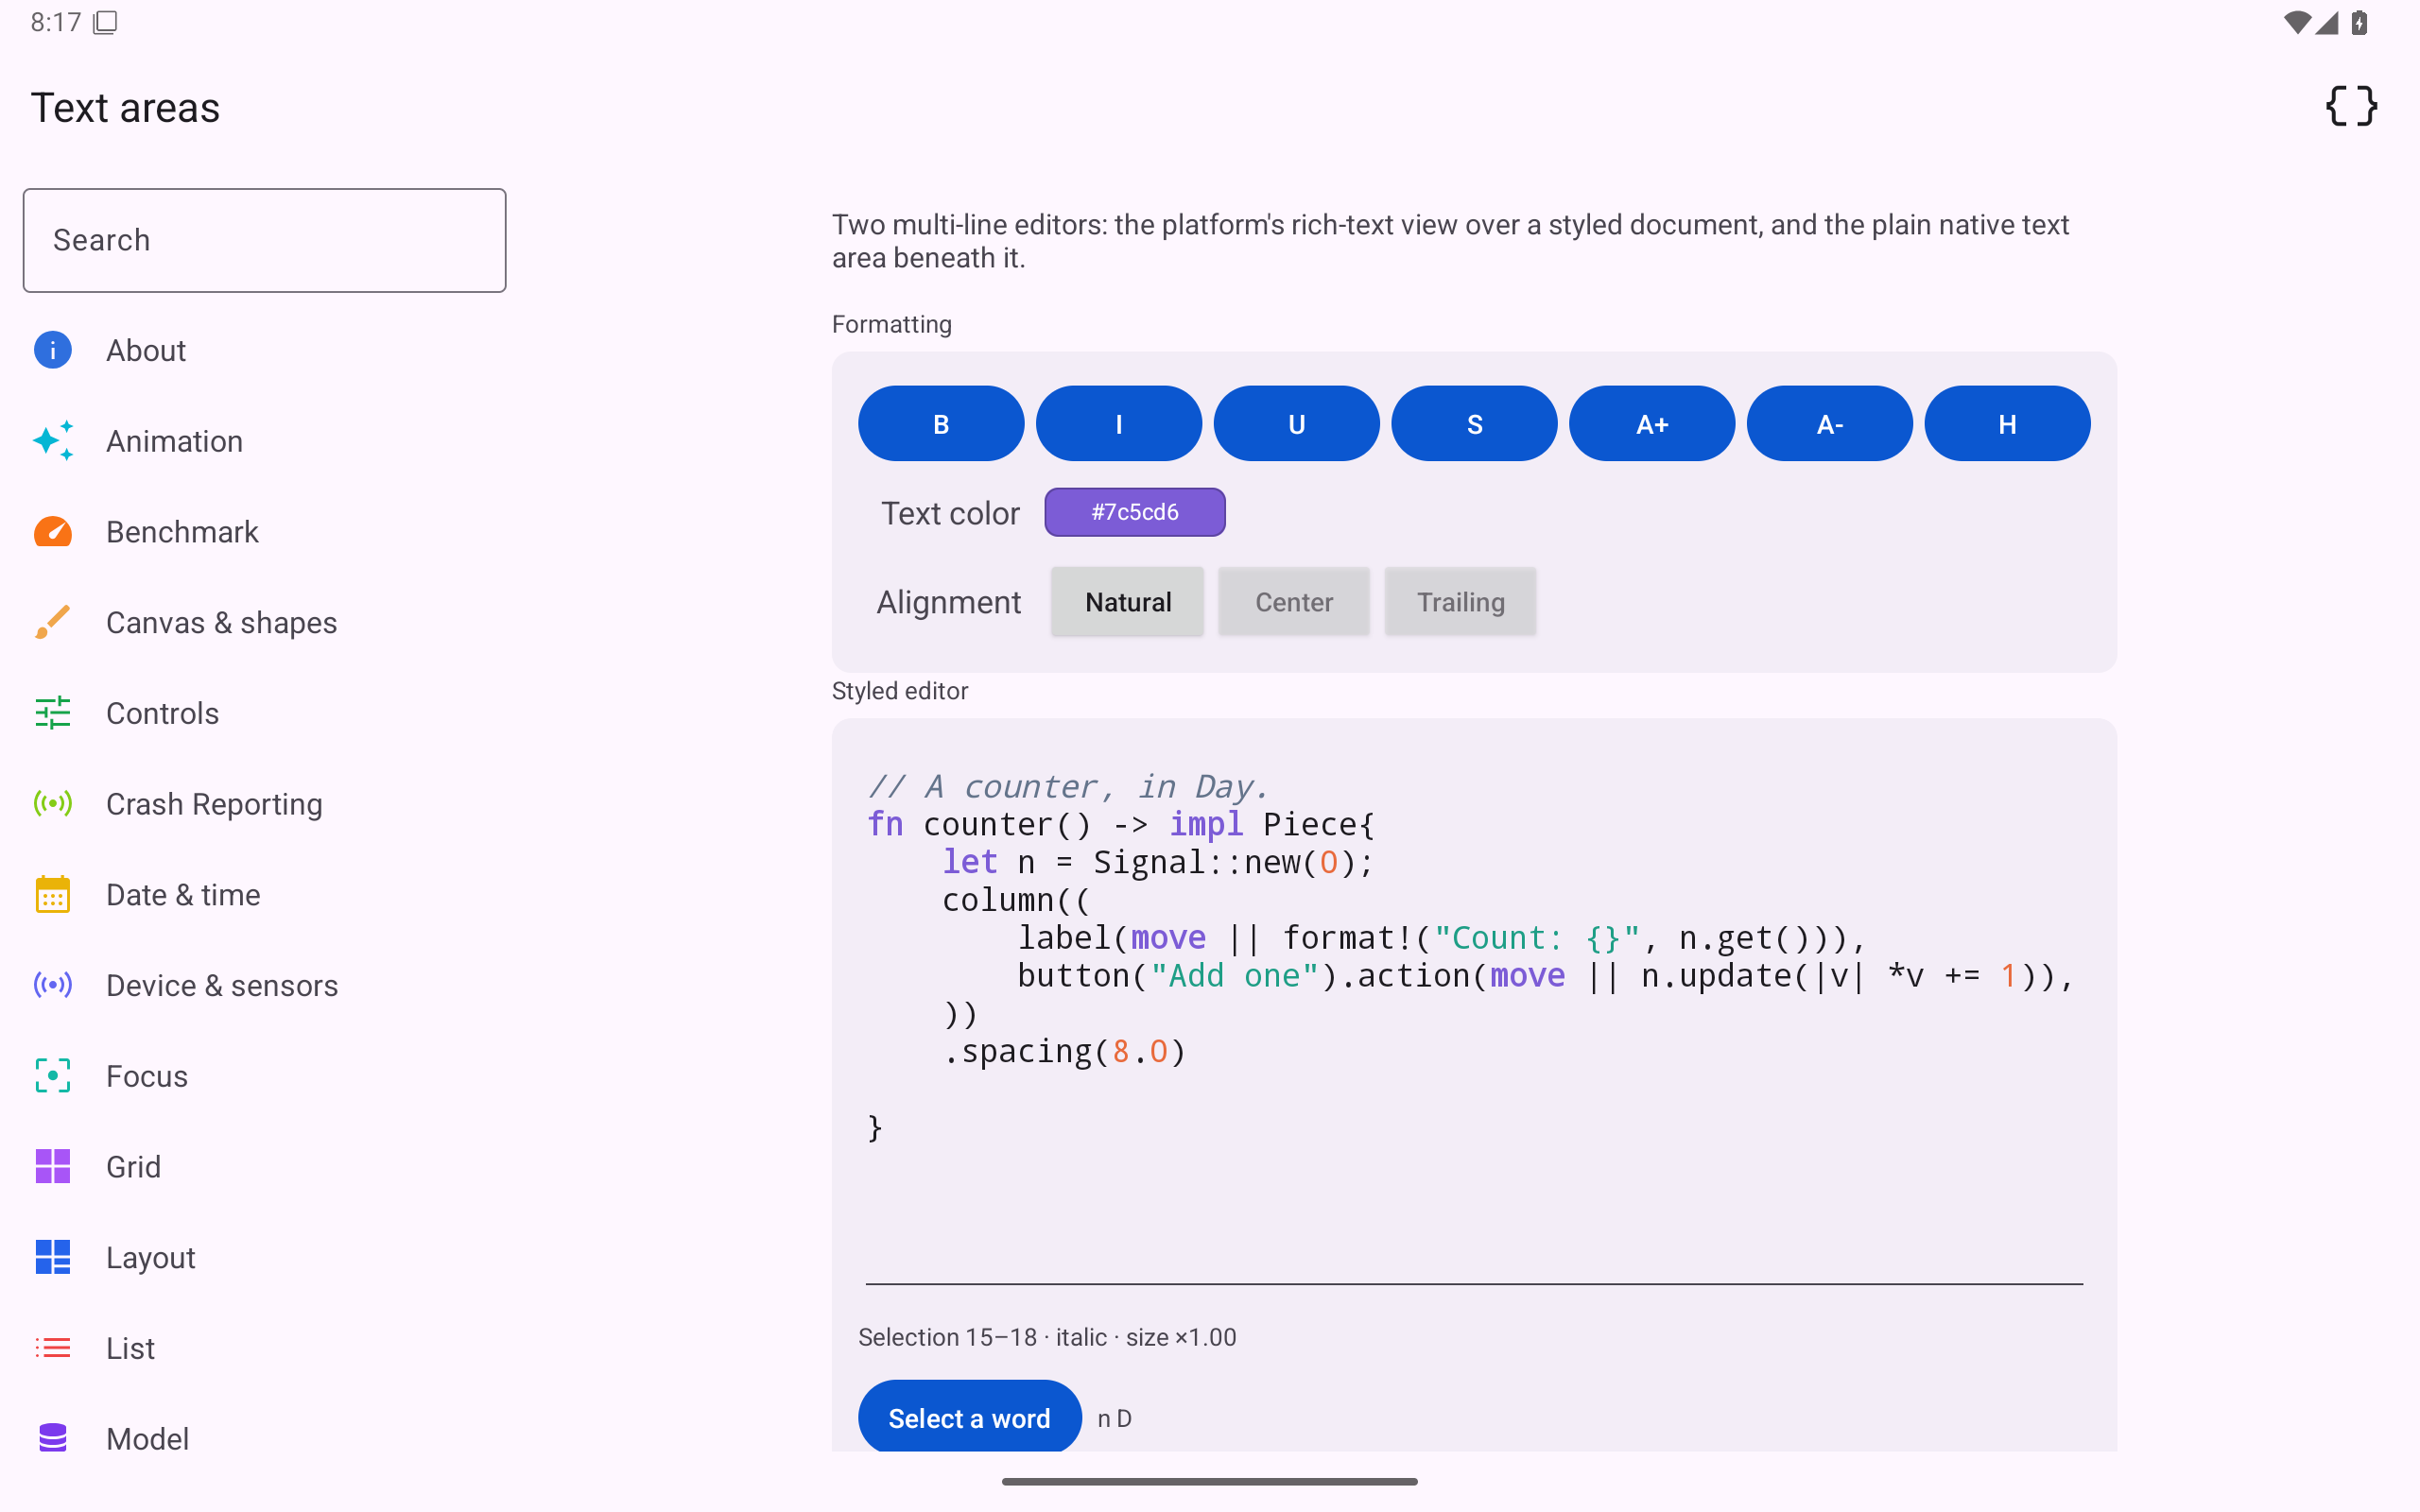The width and height of the screenshot is (2420, 1512).
Task: Select Grid from sidebar
Action: [265, 1166]
